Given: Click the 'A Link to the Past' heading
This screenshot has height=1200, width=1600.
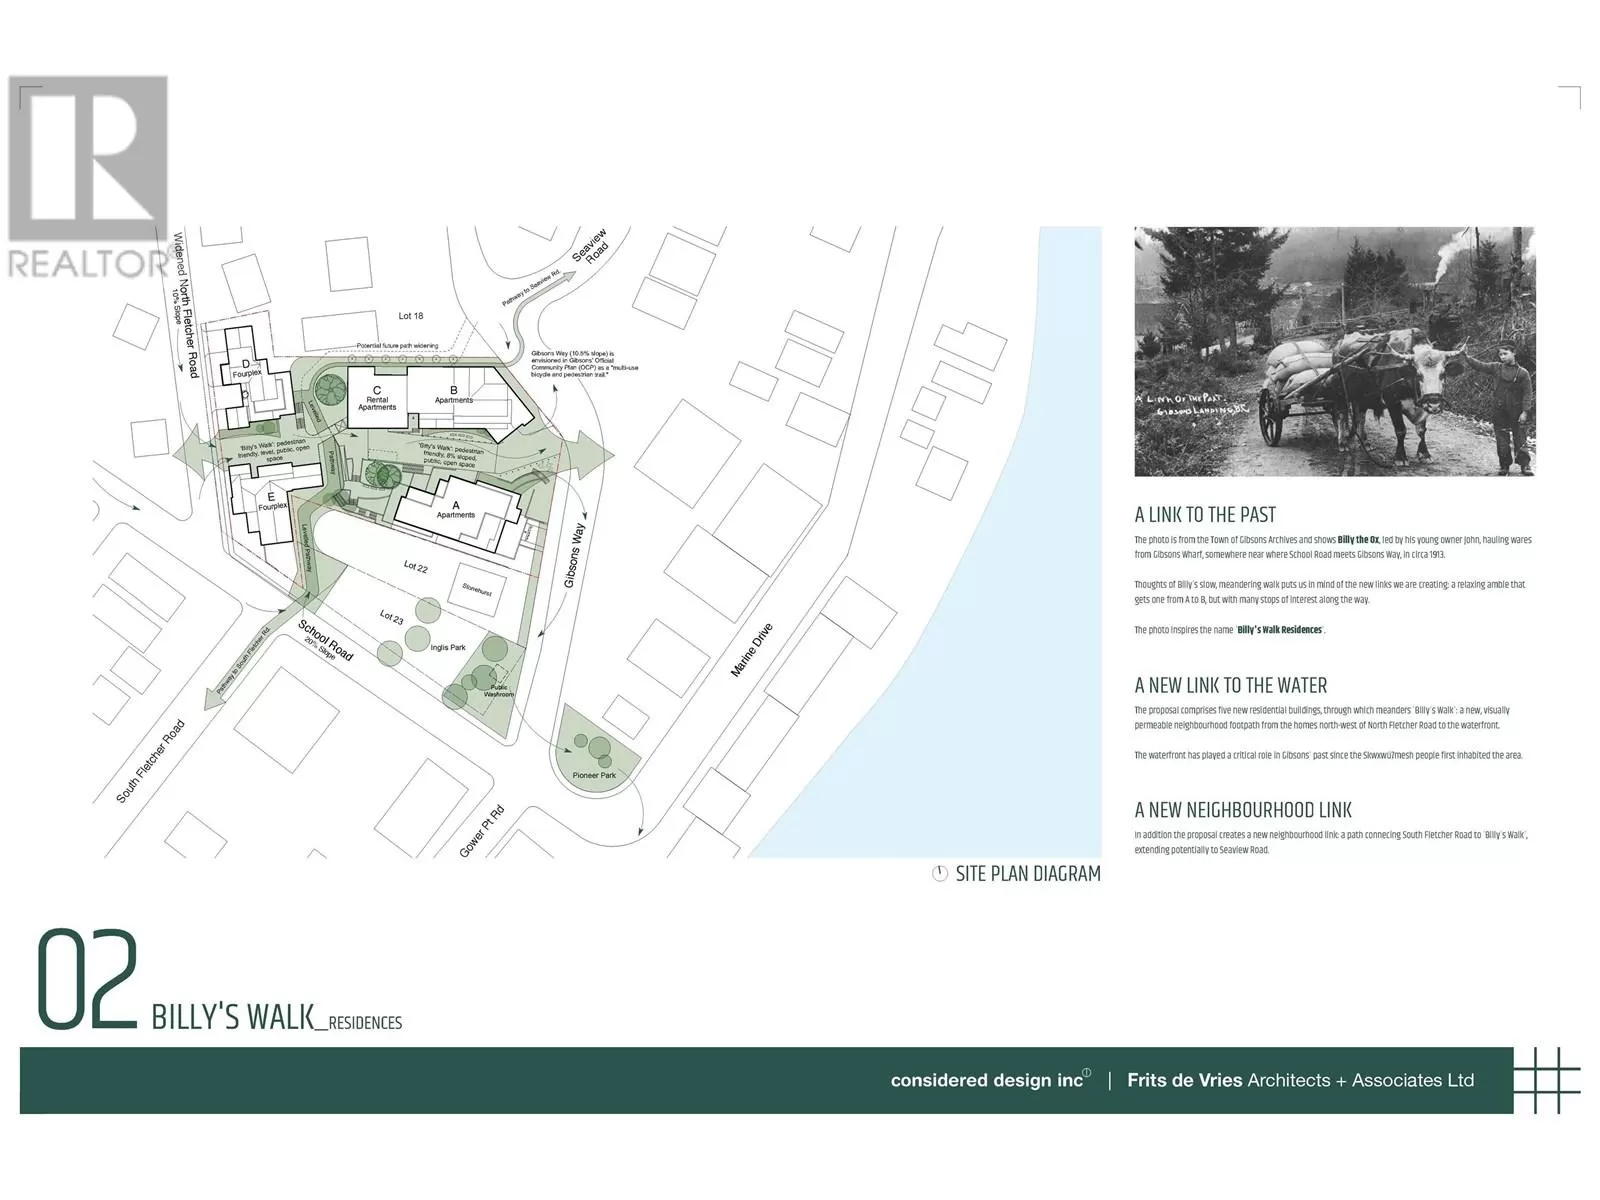Looking at the screenshot, I should 1204,515.
